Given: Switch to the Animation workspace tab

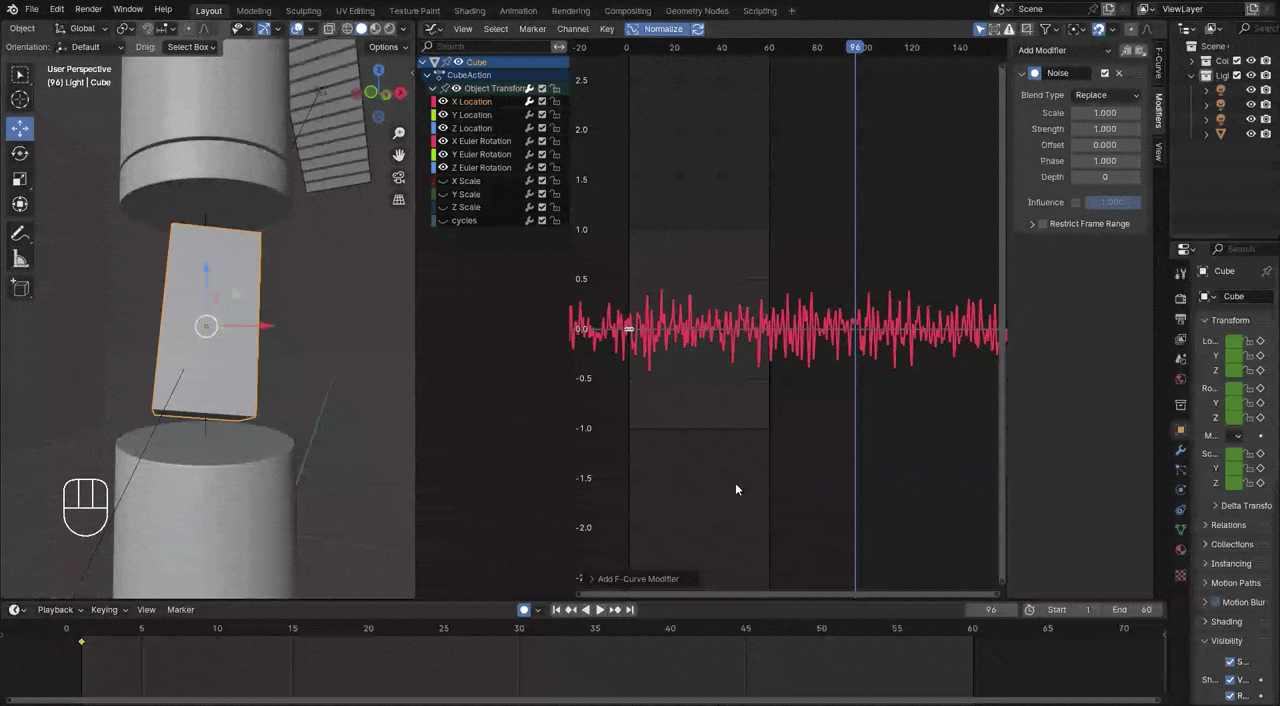Looking at the screenshot, I should coord(518,11).
